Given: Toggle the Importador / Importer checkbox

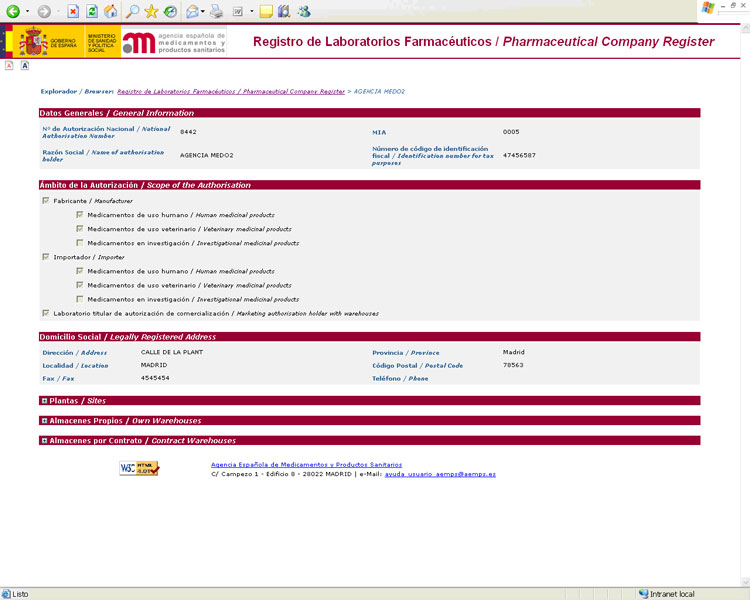Looking at the screenshot, I should click(x=46, y=257).
